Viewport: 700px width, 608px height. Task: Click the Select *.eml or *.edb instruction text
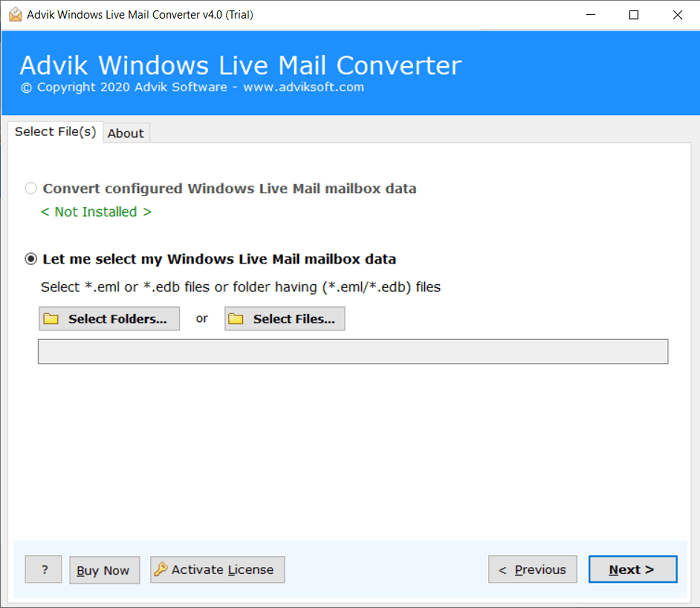(241, 287)
